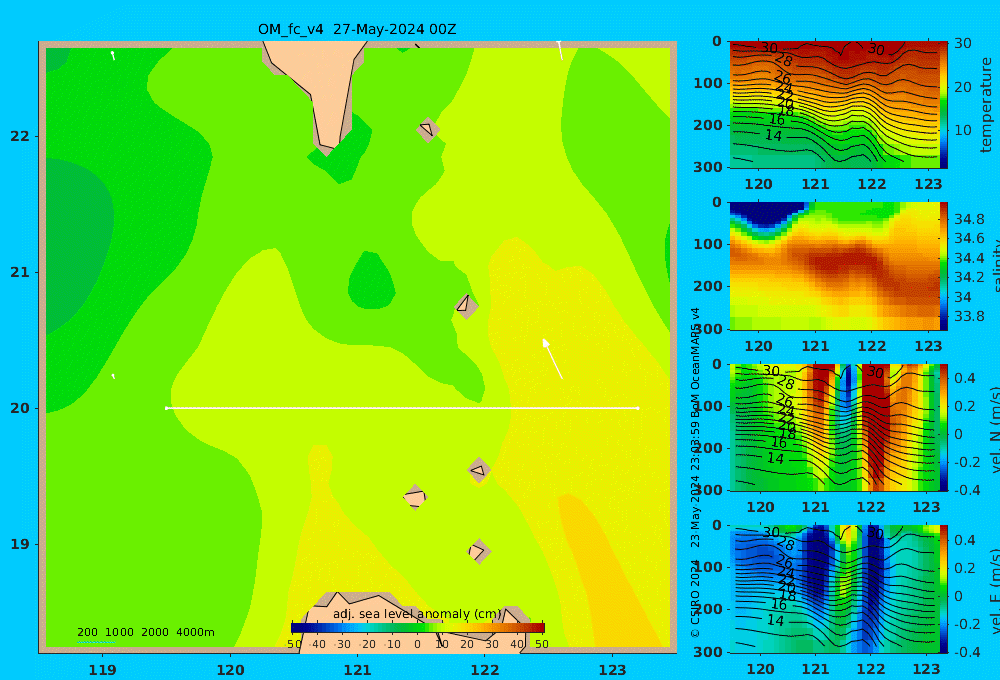The width and height of the screenshot is (1000, 680).
Task: Click the main map's longitude label 119
Action: tap(103, 670)
